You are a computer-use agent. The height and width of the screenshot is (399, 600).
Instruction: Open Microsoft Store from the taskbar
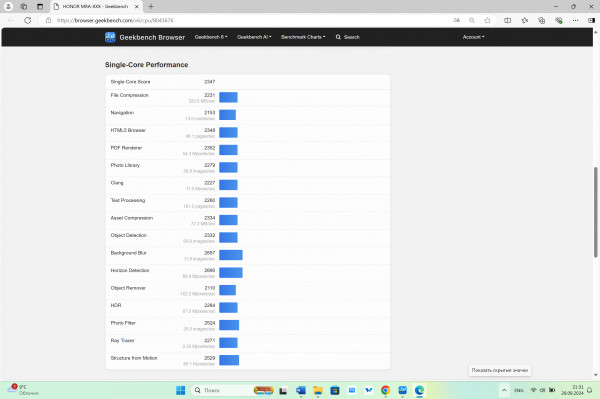(x=335, y=390)
